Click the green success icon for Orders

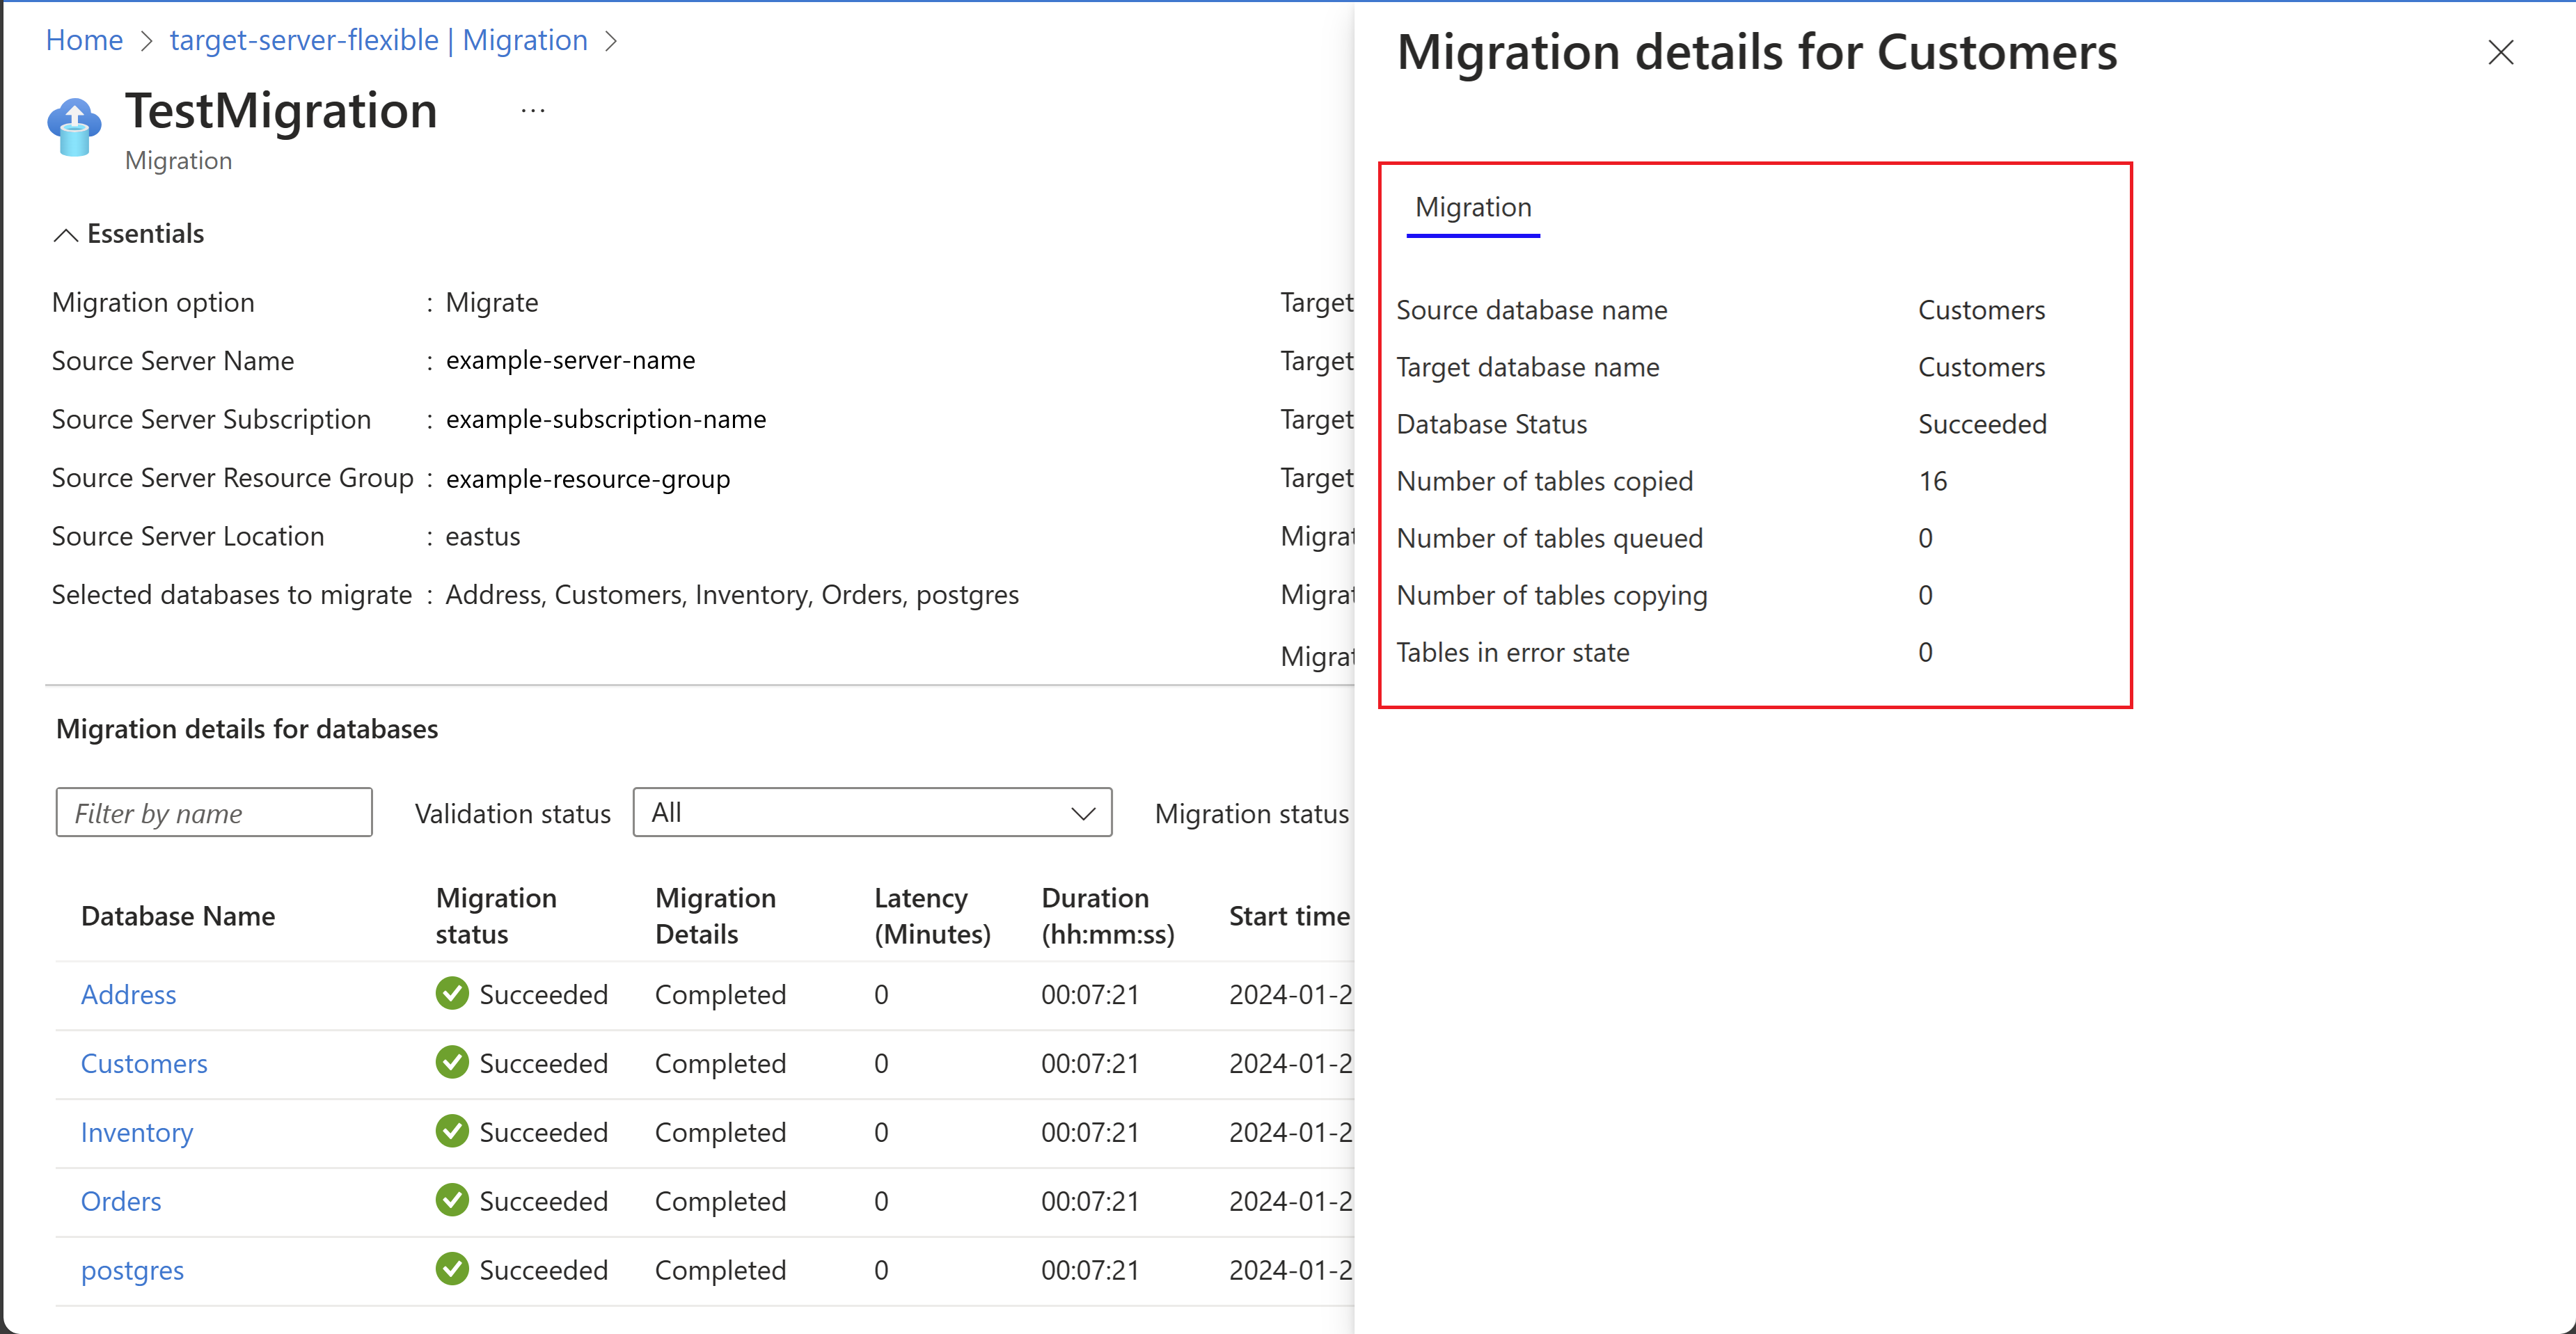pos(452,1200)
